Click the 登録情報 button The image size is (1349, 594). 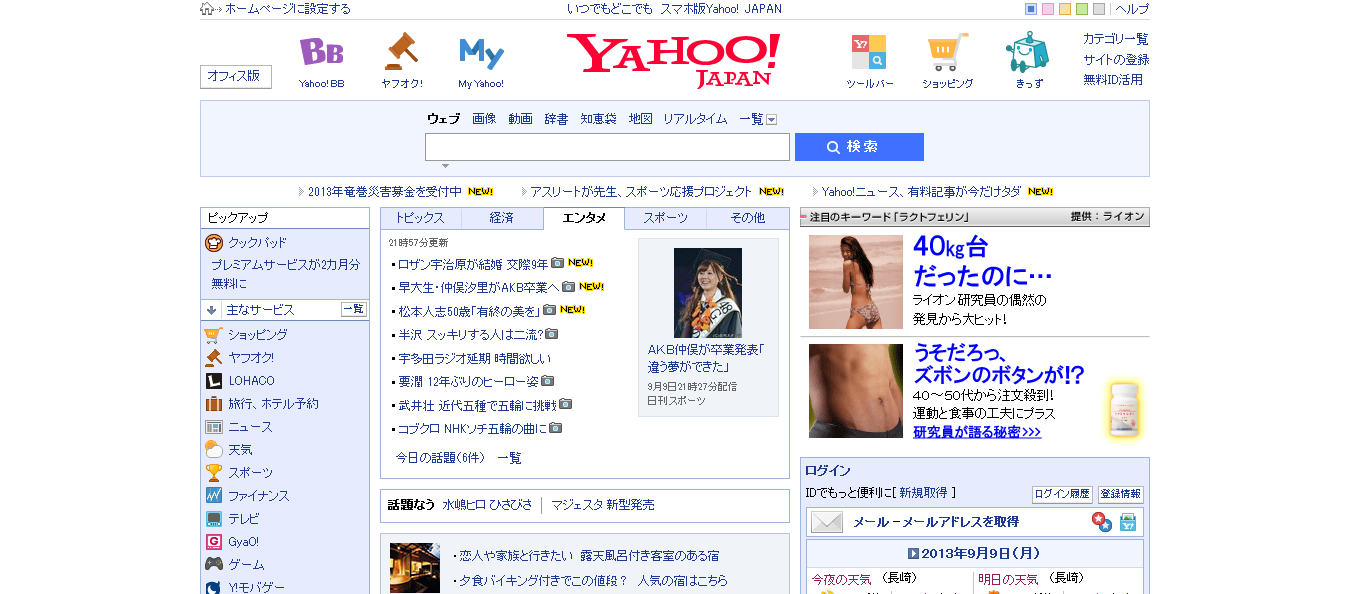point(1120,494)
